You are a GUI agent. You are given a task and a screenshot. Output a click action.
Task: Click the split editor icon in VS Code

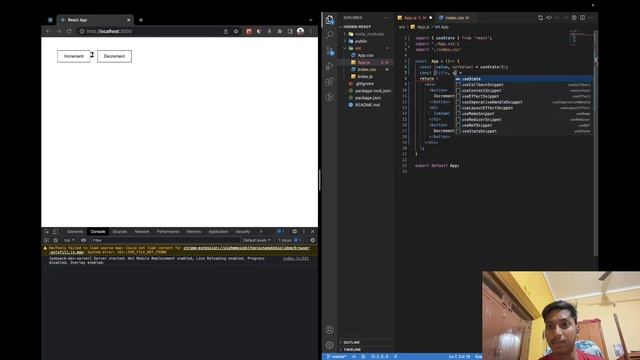pyautogui.click(x=582, y=18)
